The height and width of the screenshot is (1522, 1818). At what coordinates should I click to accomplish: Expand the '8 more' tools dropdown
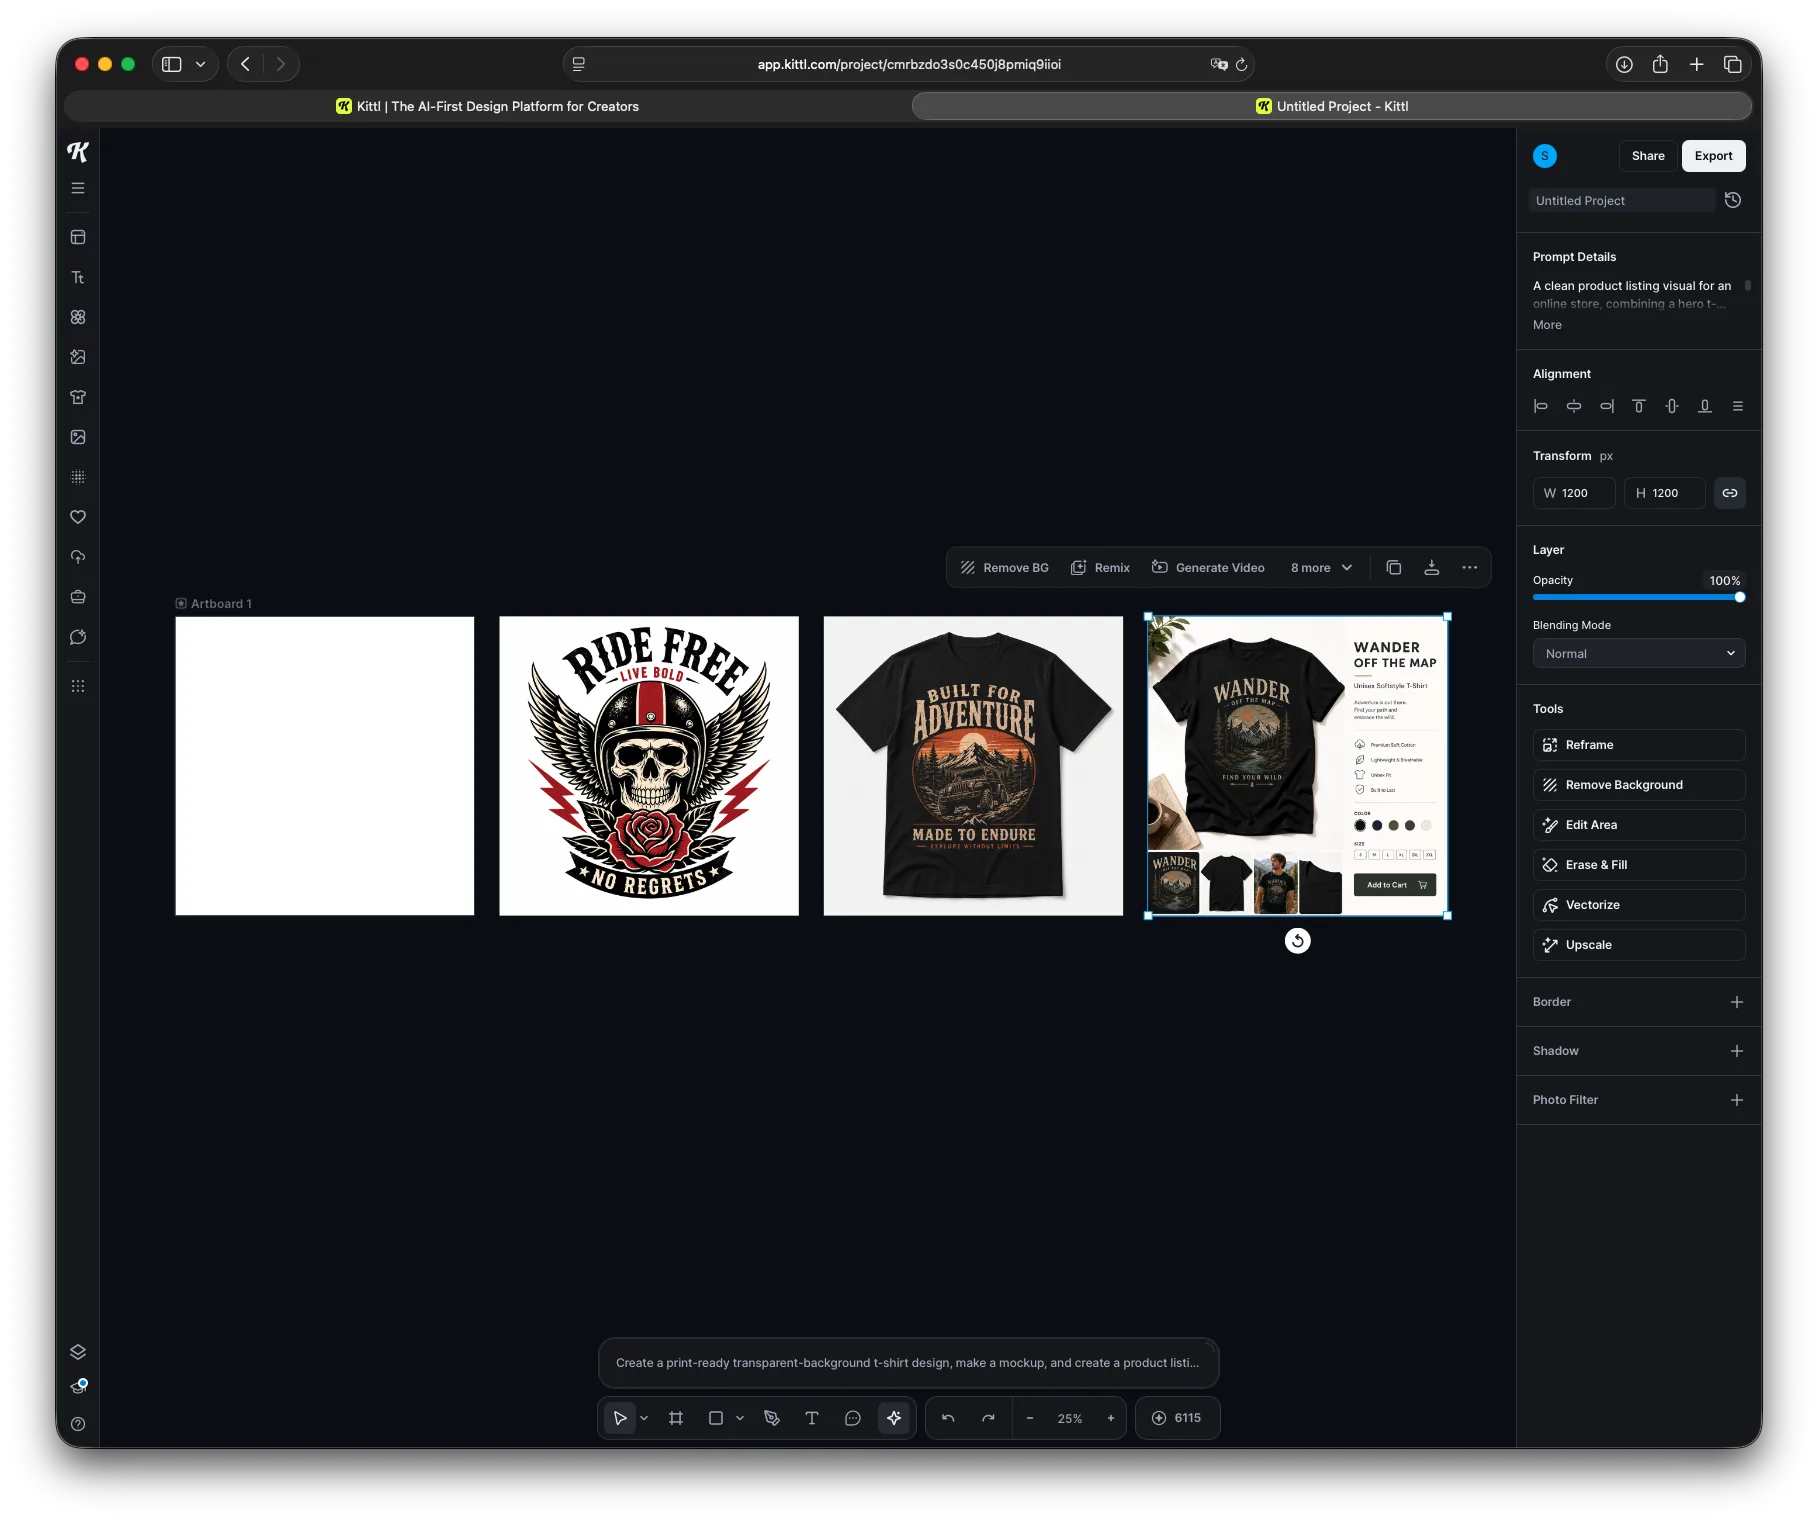(x=1321, y=567)
